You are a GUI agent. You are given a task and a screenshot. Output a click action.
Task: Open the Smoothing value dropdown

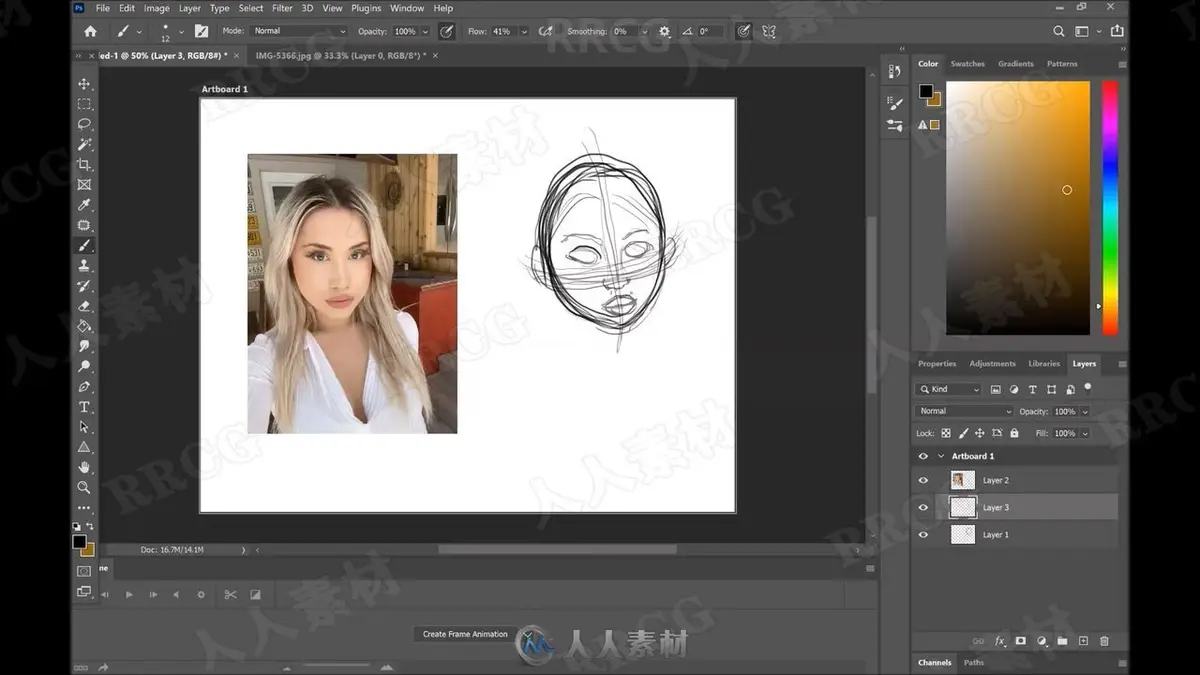[647, 31]
